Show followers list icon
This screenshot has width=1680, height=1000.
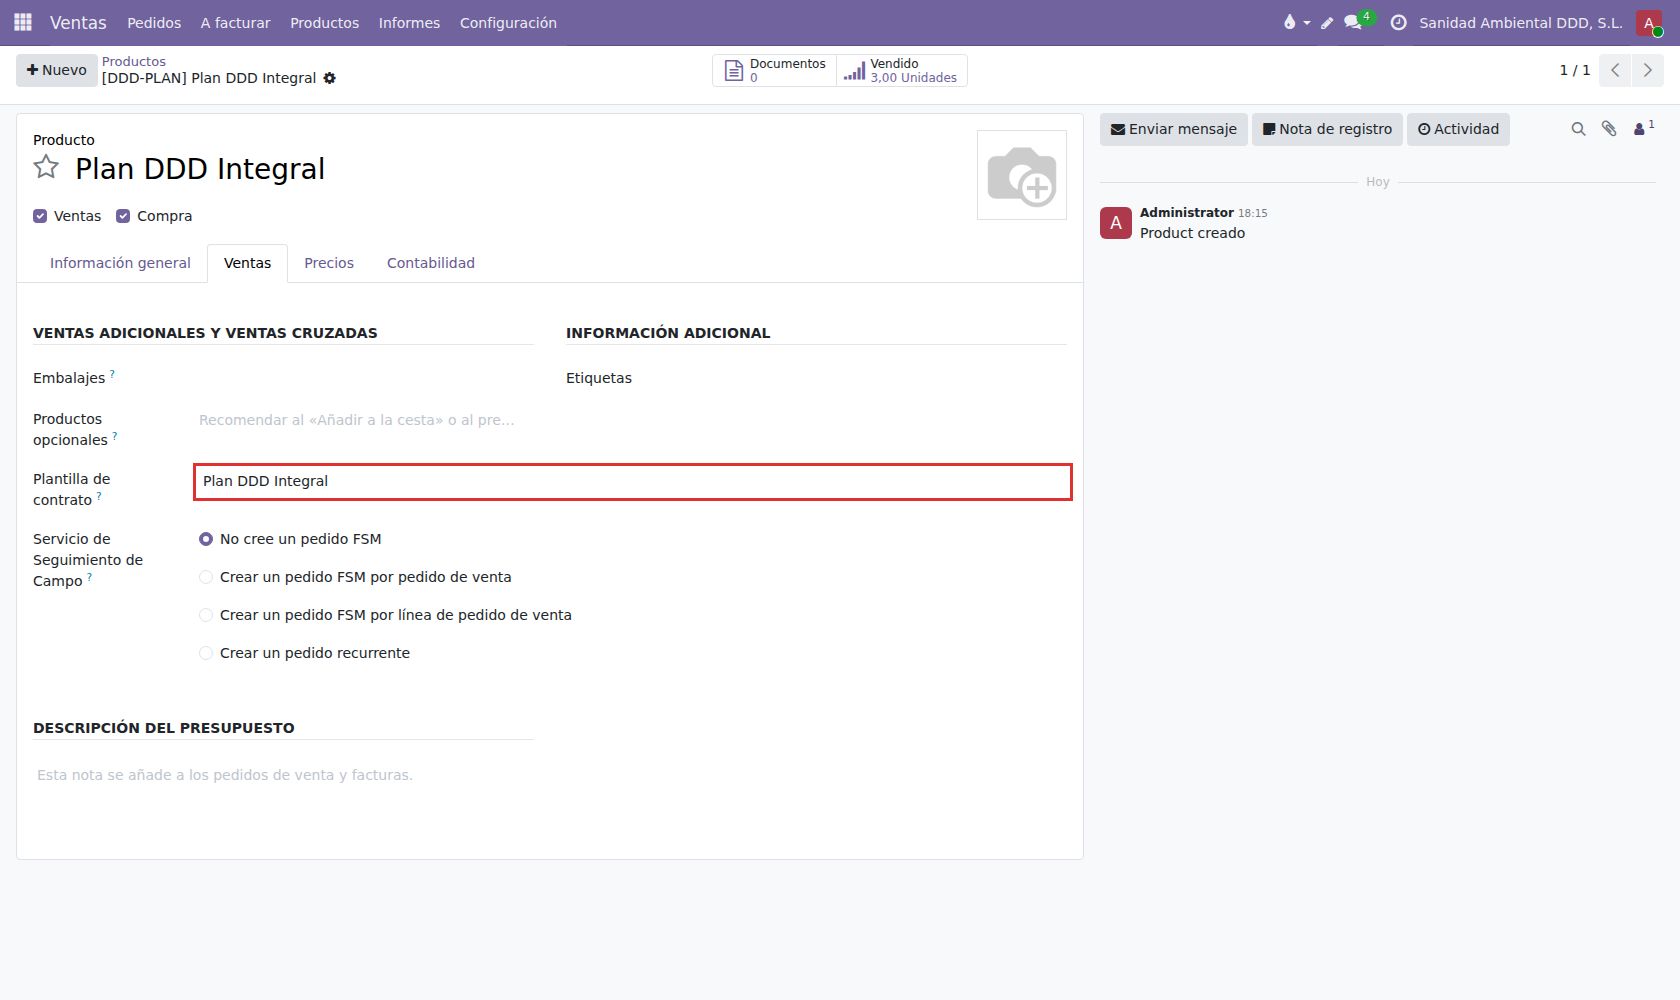point(1643,128)
